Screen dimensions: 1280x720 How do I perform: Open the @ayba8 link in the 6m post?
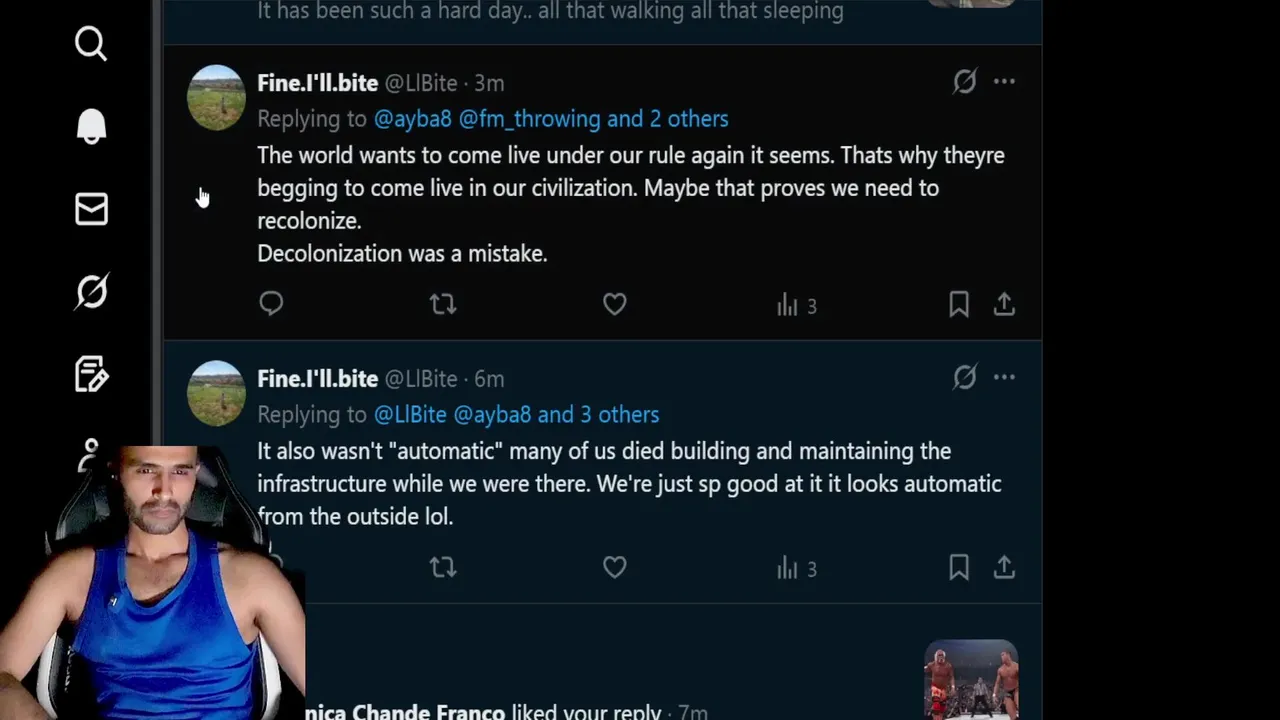click(x=492, y=415)
